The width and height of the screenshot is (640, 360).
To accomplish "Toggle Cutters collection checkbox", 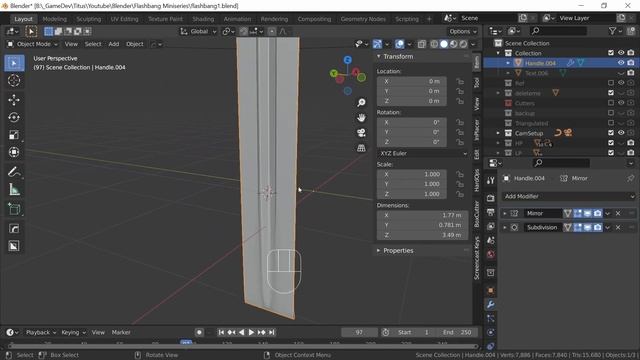I will pos(611,103).
